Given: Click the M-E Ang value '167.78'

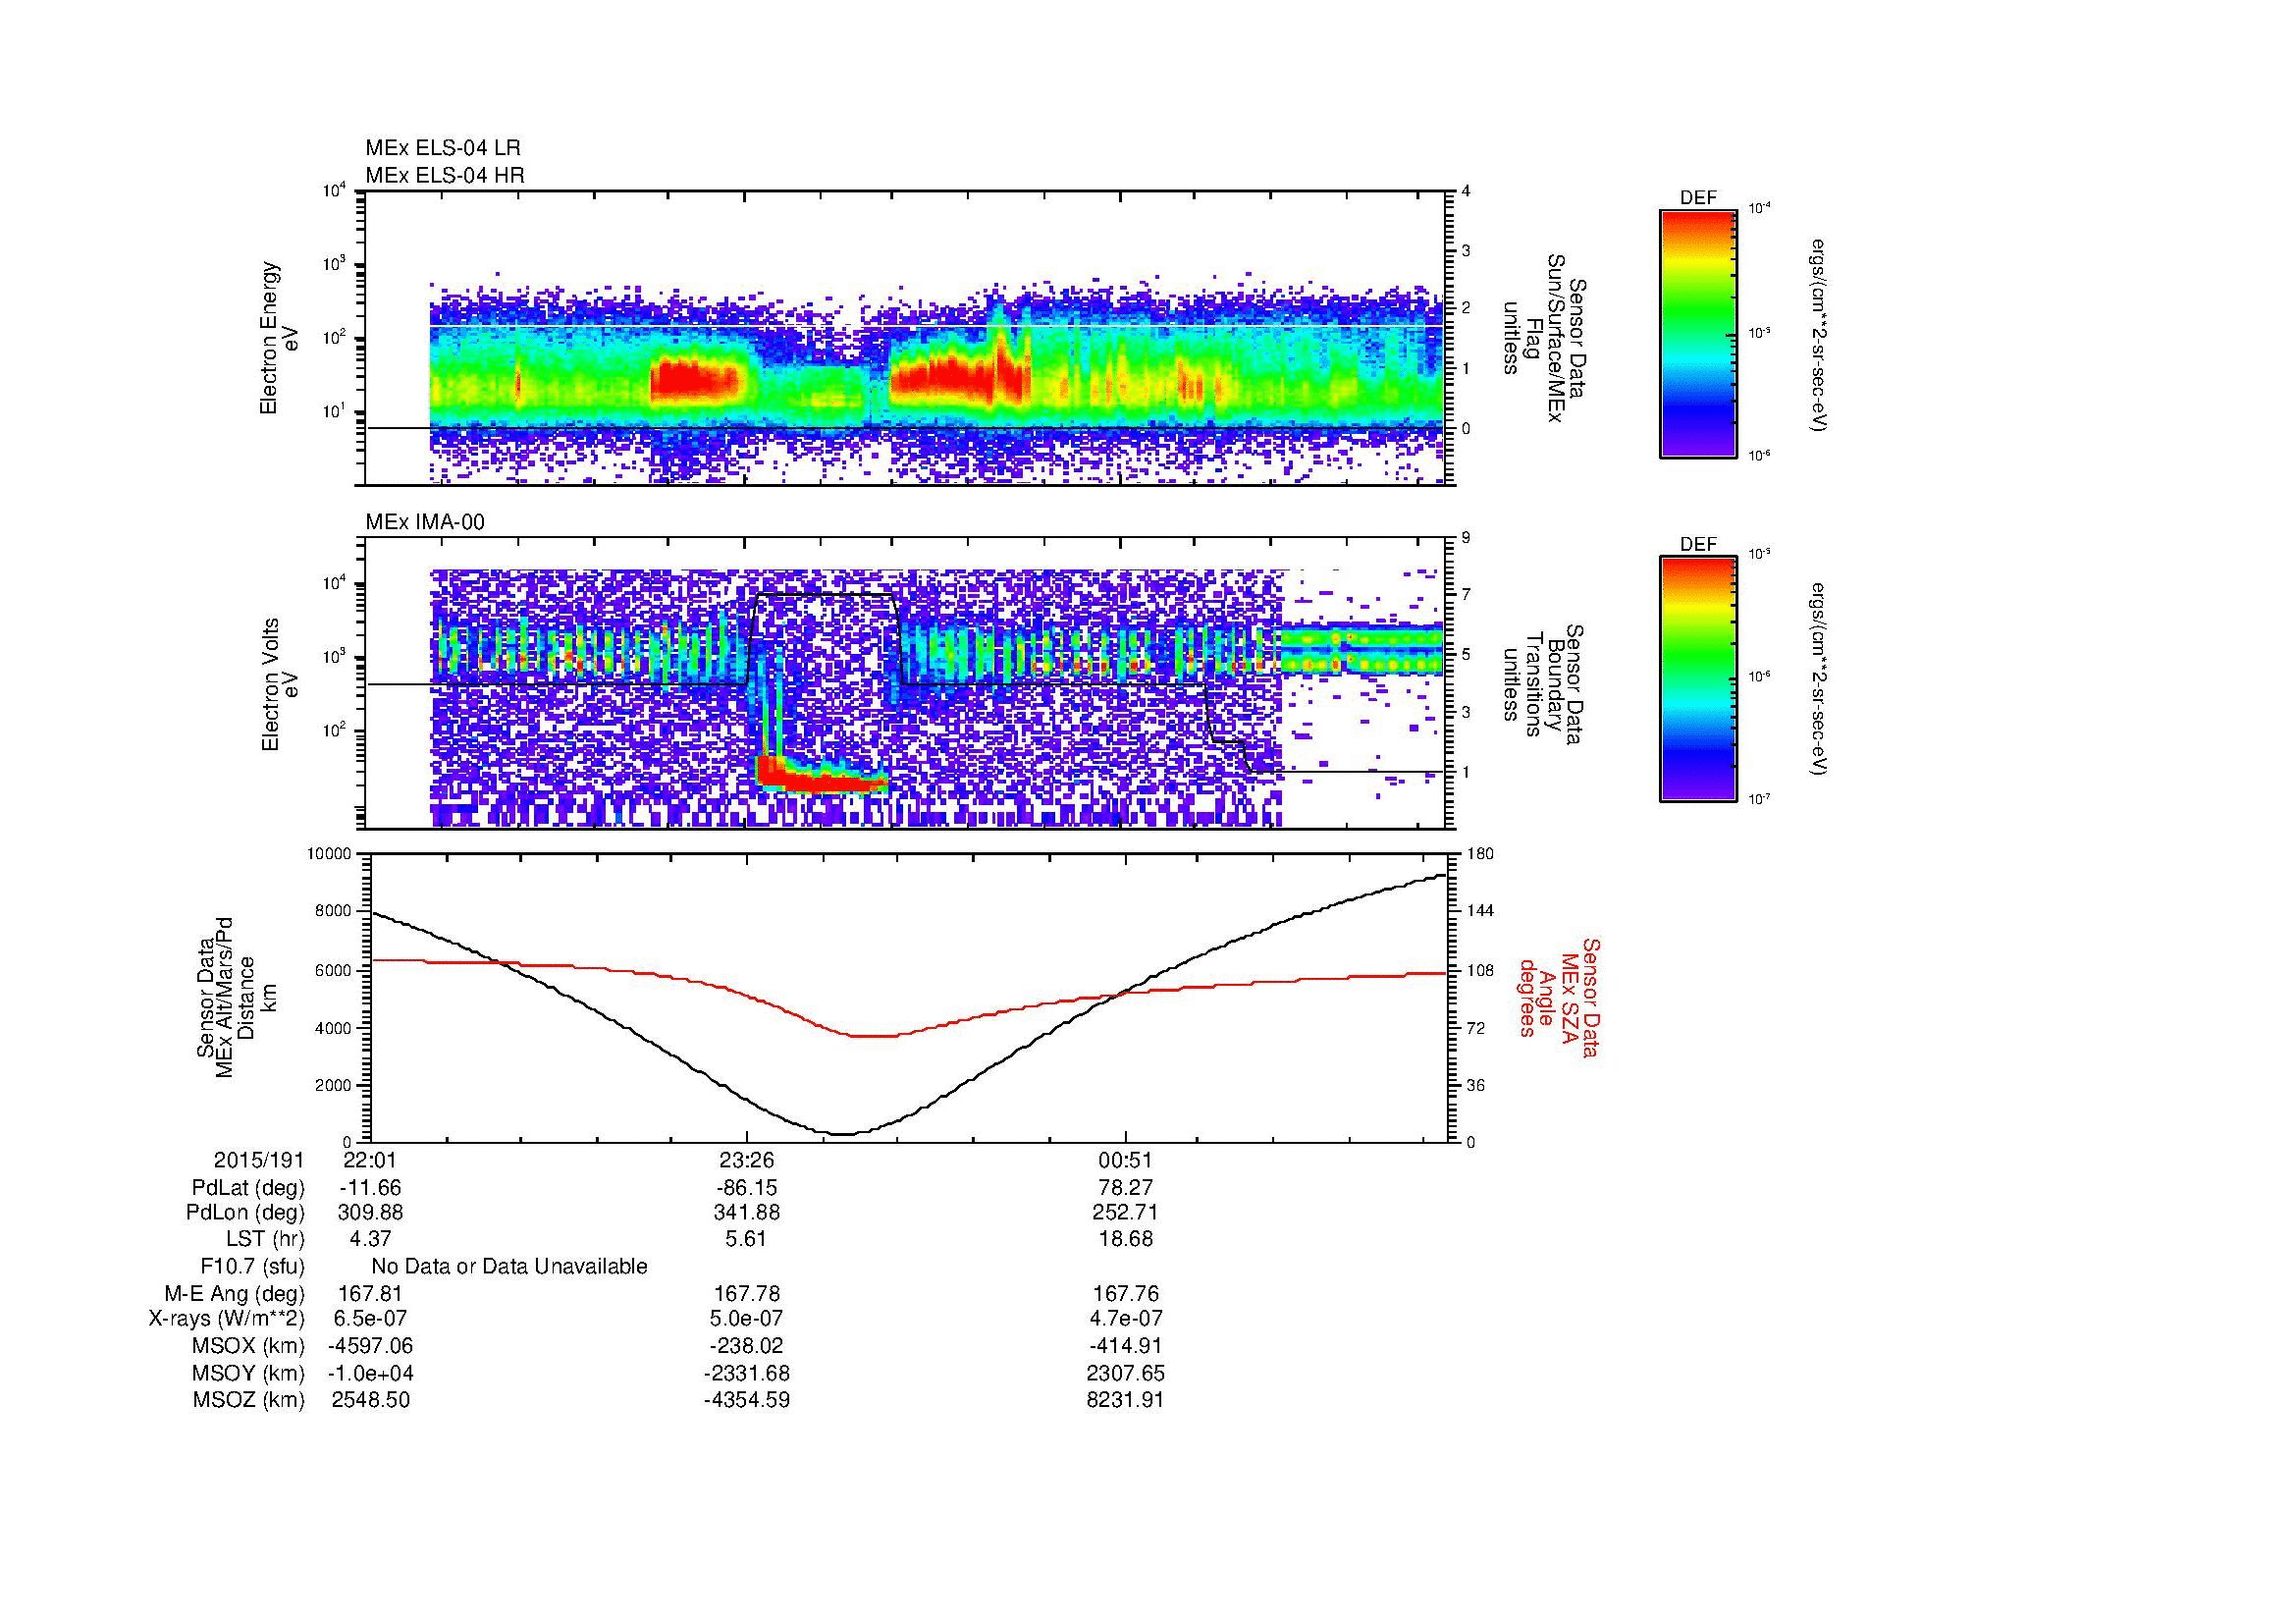Looking at the screenshot, I should tap(747, 1293).
